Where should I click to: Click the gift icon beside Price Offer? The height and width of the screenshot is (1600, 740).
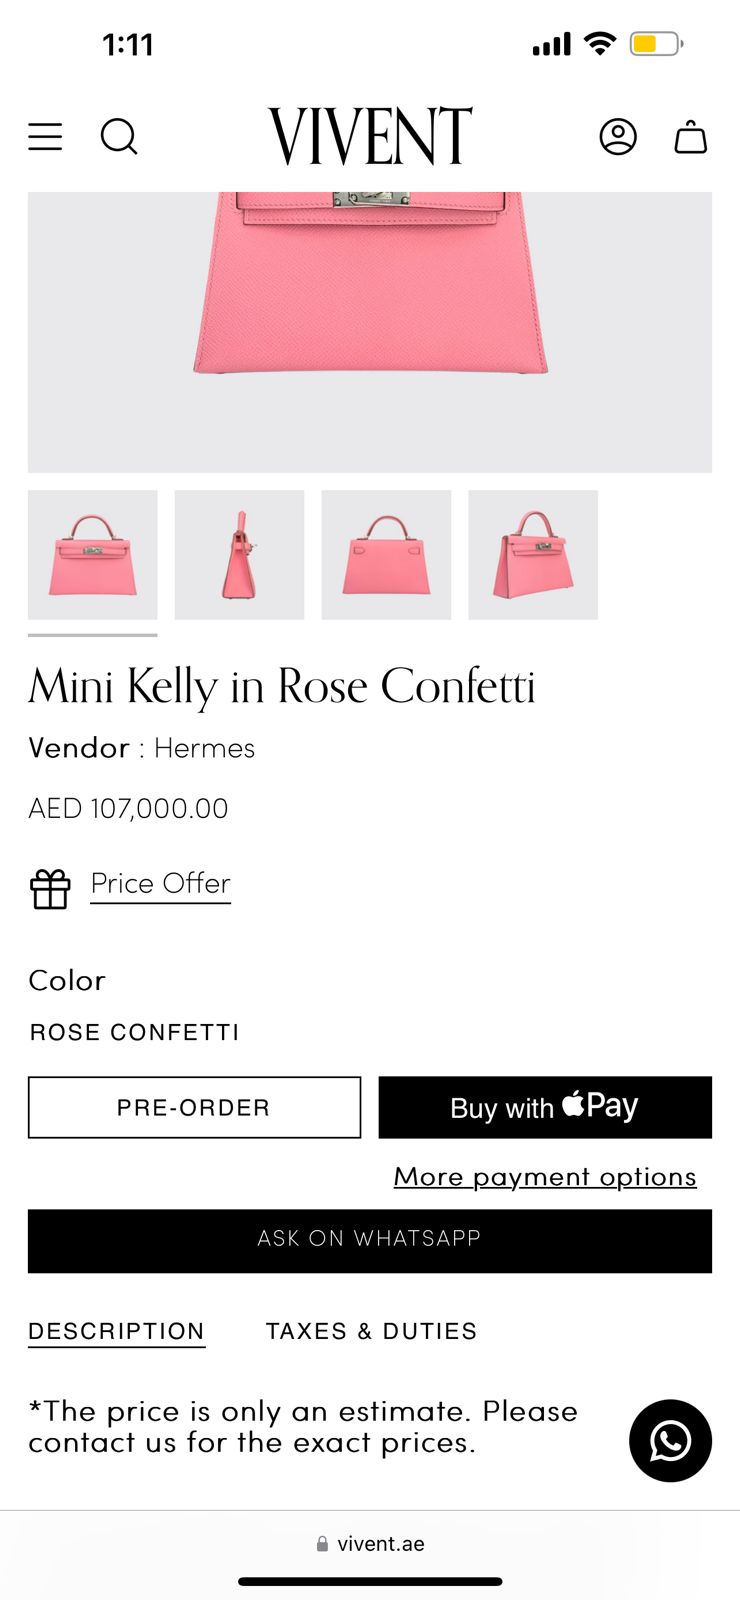click(50, 888)
